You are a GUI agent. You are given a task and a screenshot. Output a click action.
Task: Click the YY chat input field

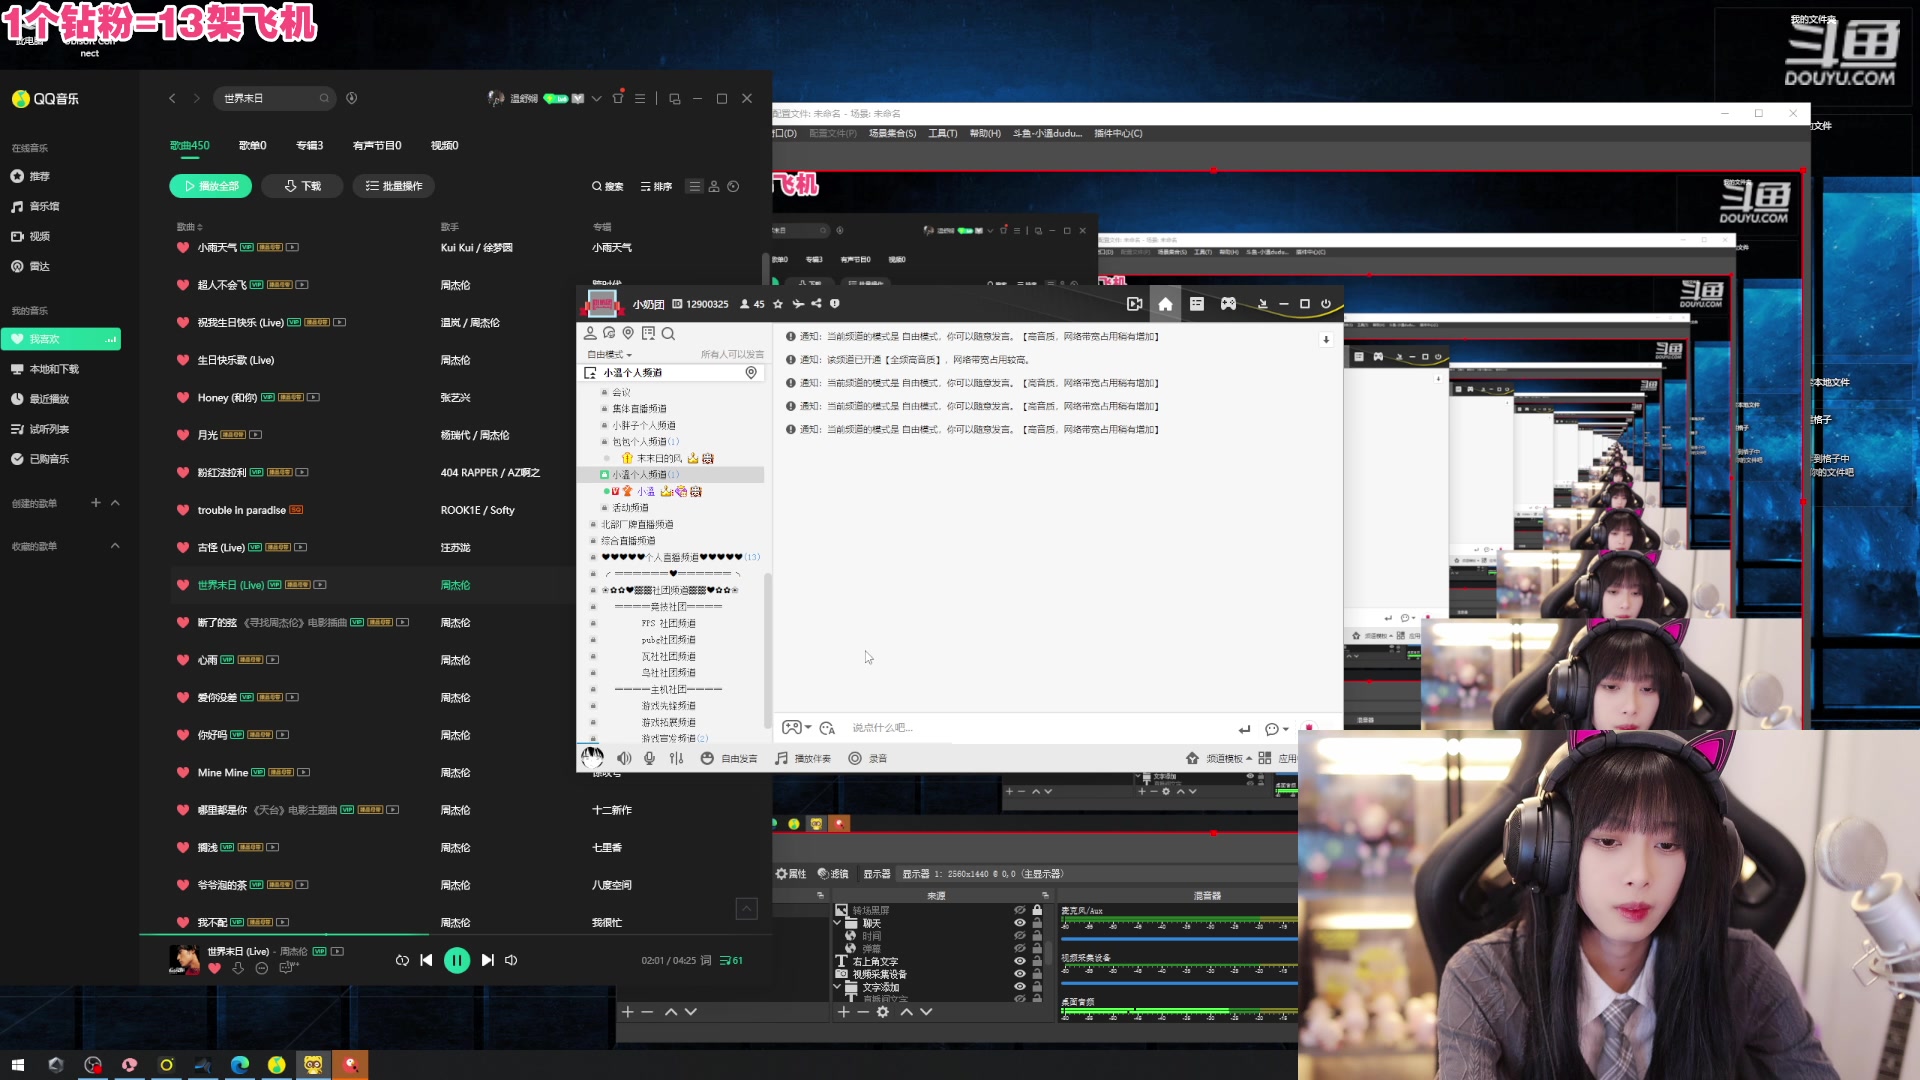tap(1040, 728)
